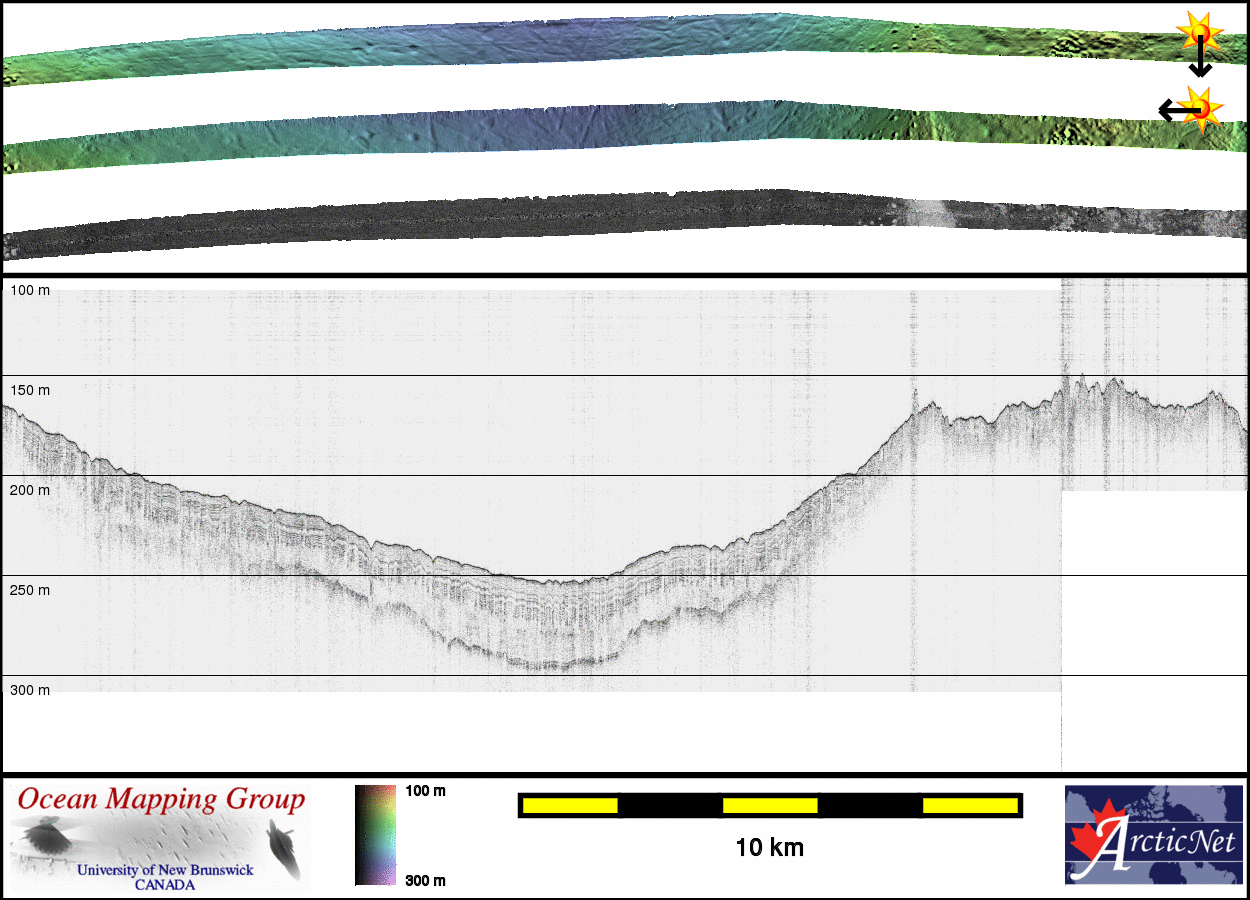Image resolution: width=1250 pixels, height=900 pixels.
Task: Select the 200 m depth axis label
Action: [x=30, y=490]
